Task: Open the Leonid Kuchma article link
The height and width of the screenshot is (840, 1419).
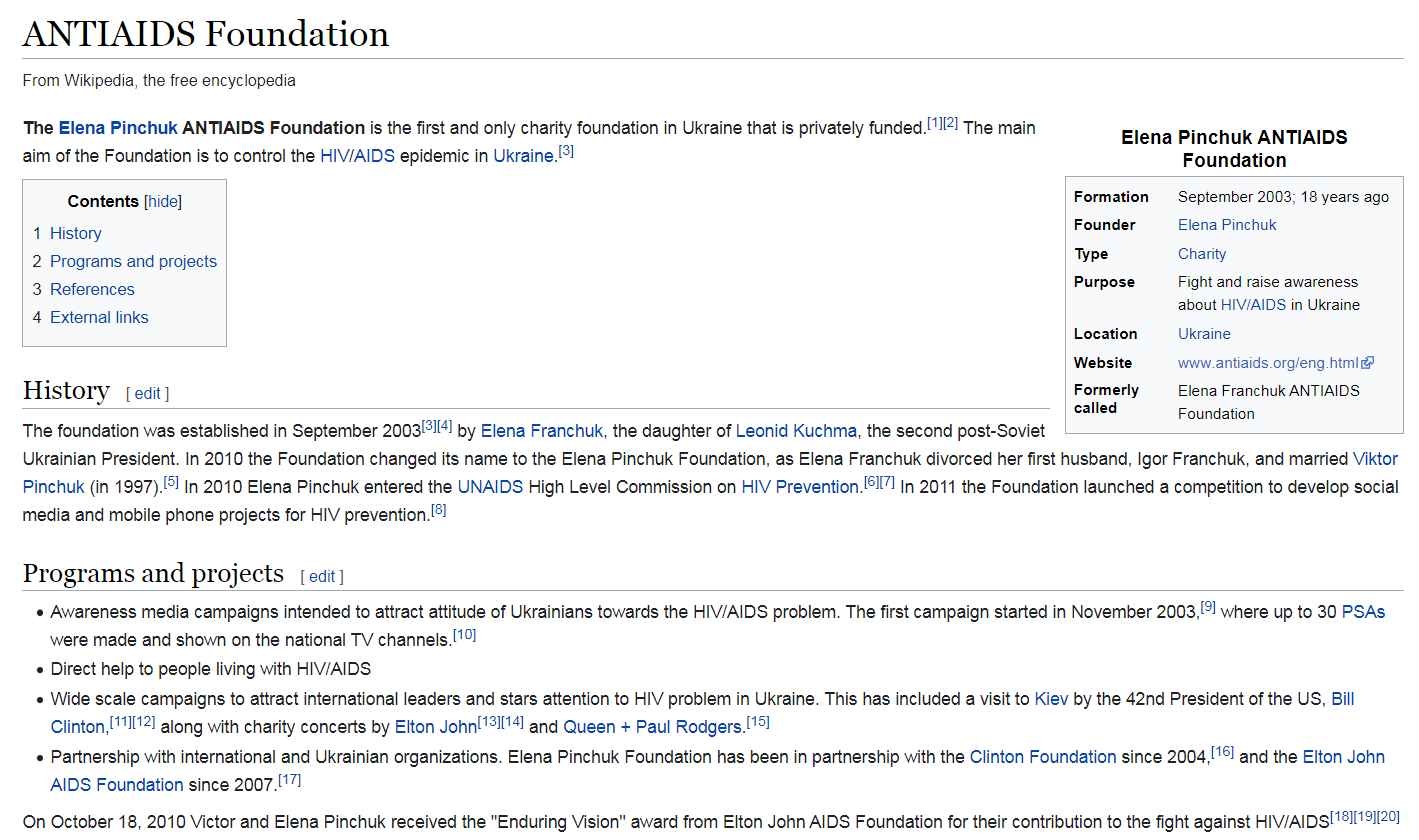Action: (x=796, y=431)
